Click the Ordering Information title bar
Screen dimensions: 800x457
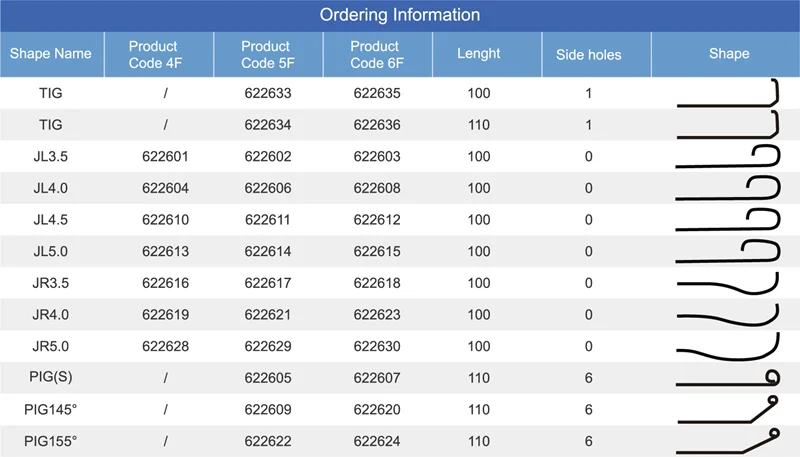pyautogui.click(x=400, y=15)
